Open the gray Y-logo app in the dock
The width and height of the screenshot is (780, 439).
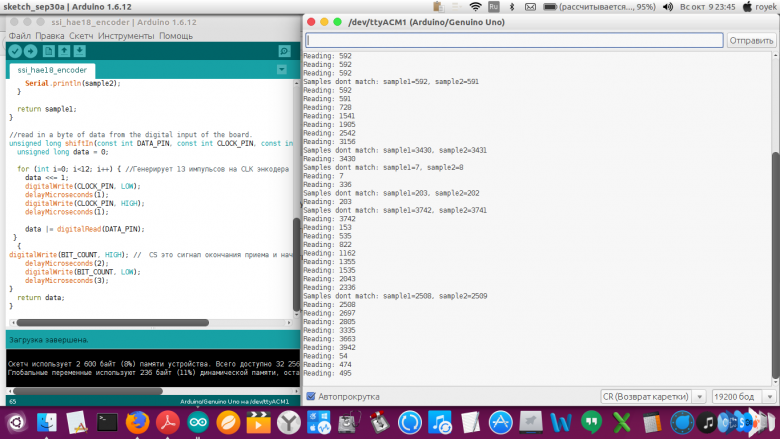click(x=289, y=423)
